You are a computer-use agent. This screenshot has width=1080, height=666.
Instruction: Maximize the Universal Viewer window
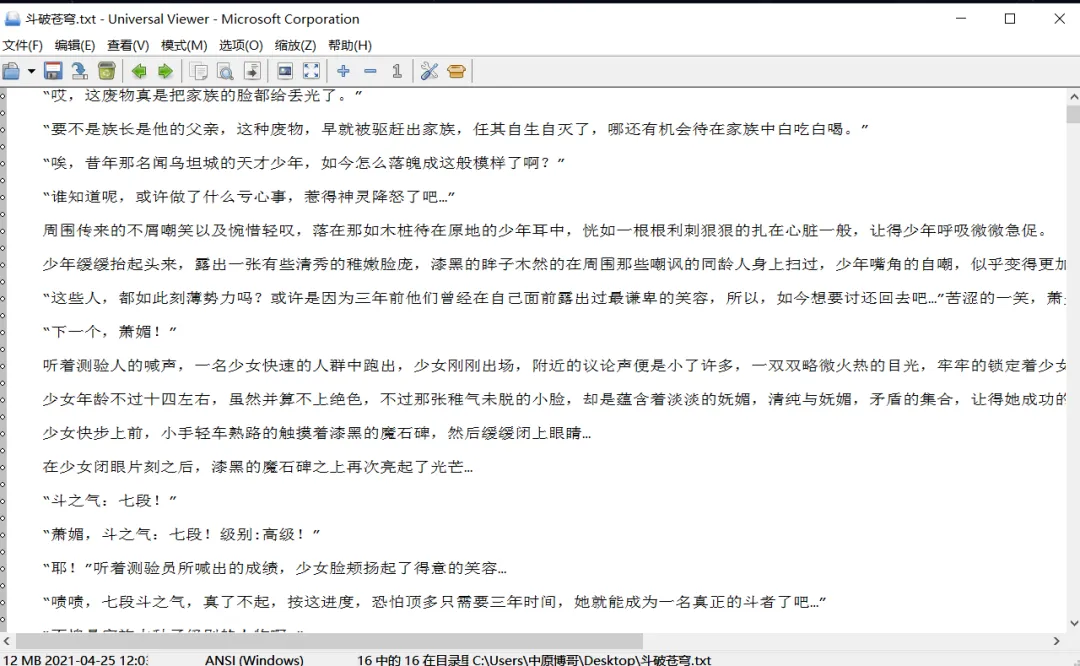pos(1010,19)
